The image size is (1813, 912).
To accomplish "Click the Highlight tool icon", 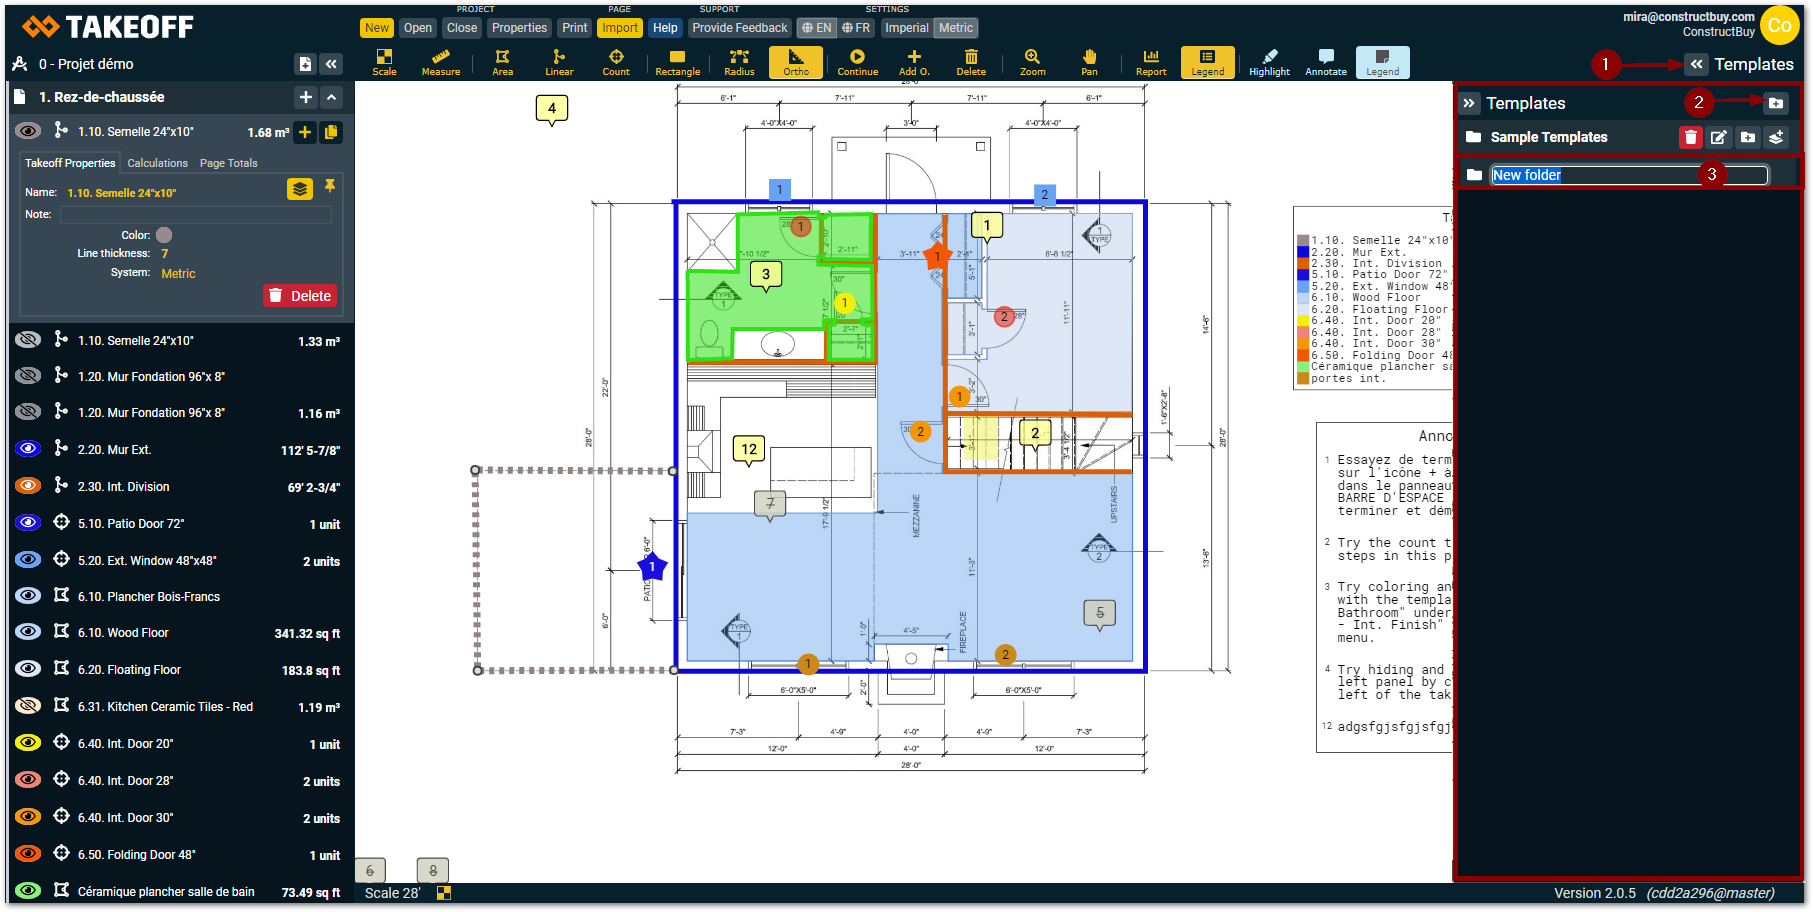I will (x=1269, y=62).
